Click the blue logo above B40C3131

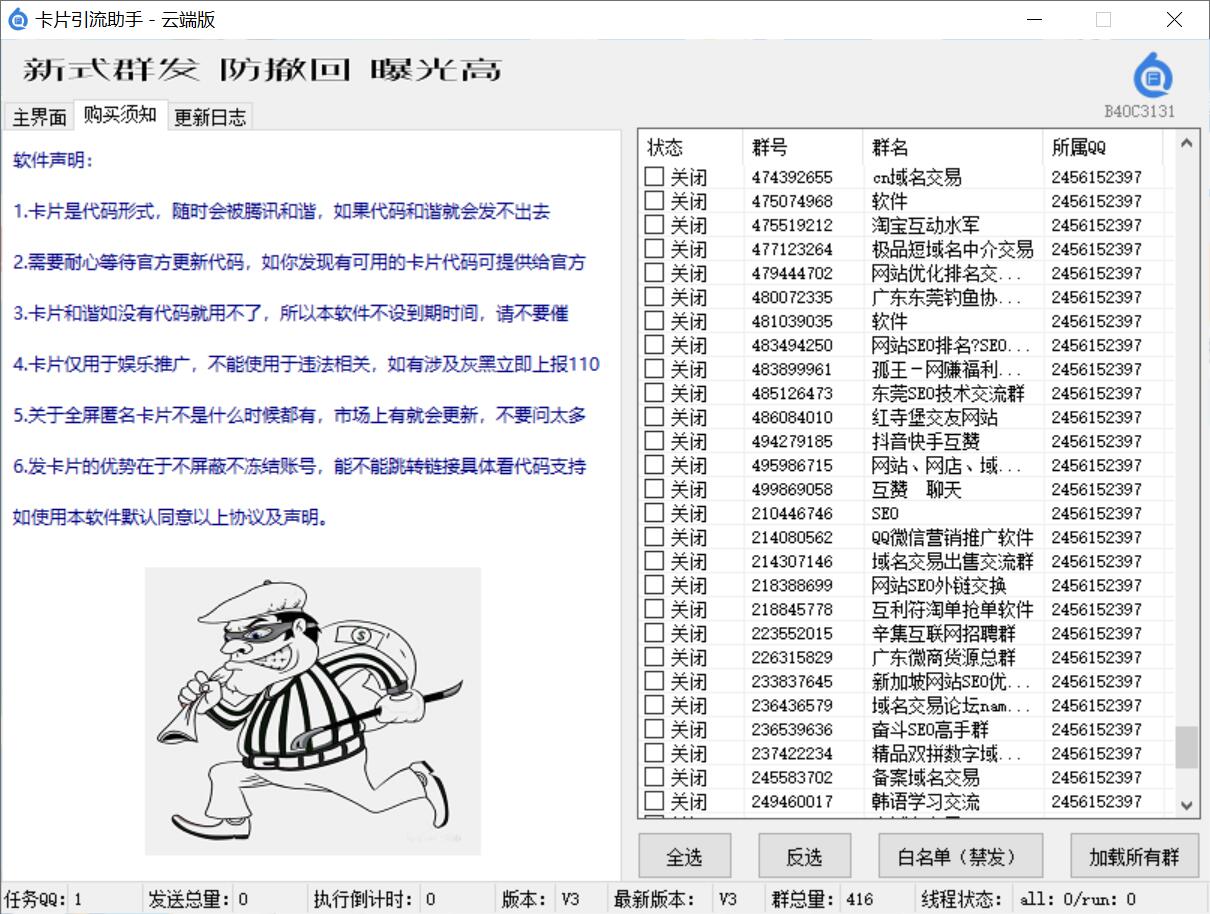pyautogui.click(x=1152, y=74)
